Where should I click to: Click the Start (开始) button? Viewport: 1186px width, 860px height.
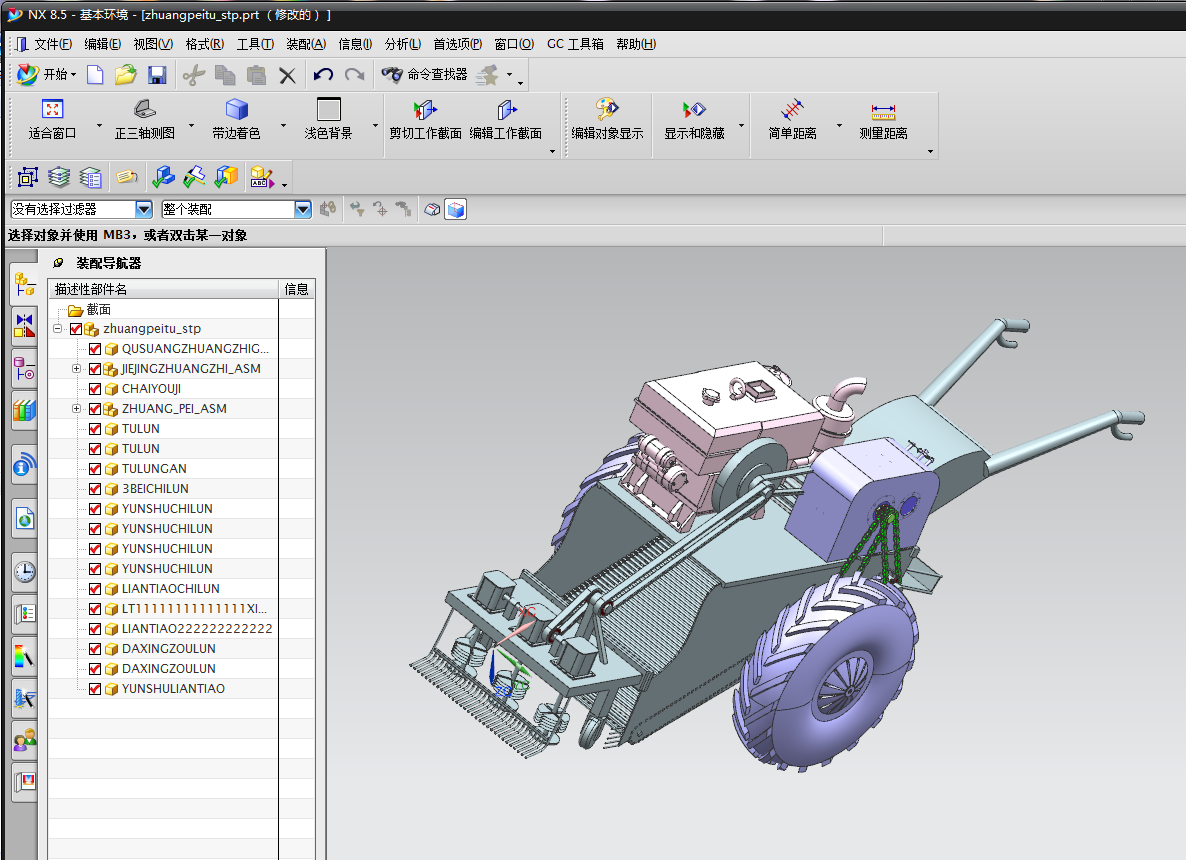point(46,75)
